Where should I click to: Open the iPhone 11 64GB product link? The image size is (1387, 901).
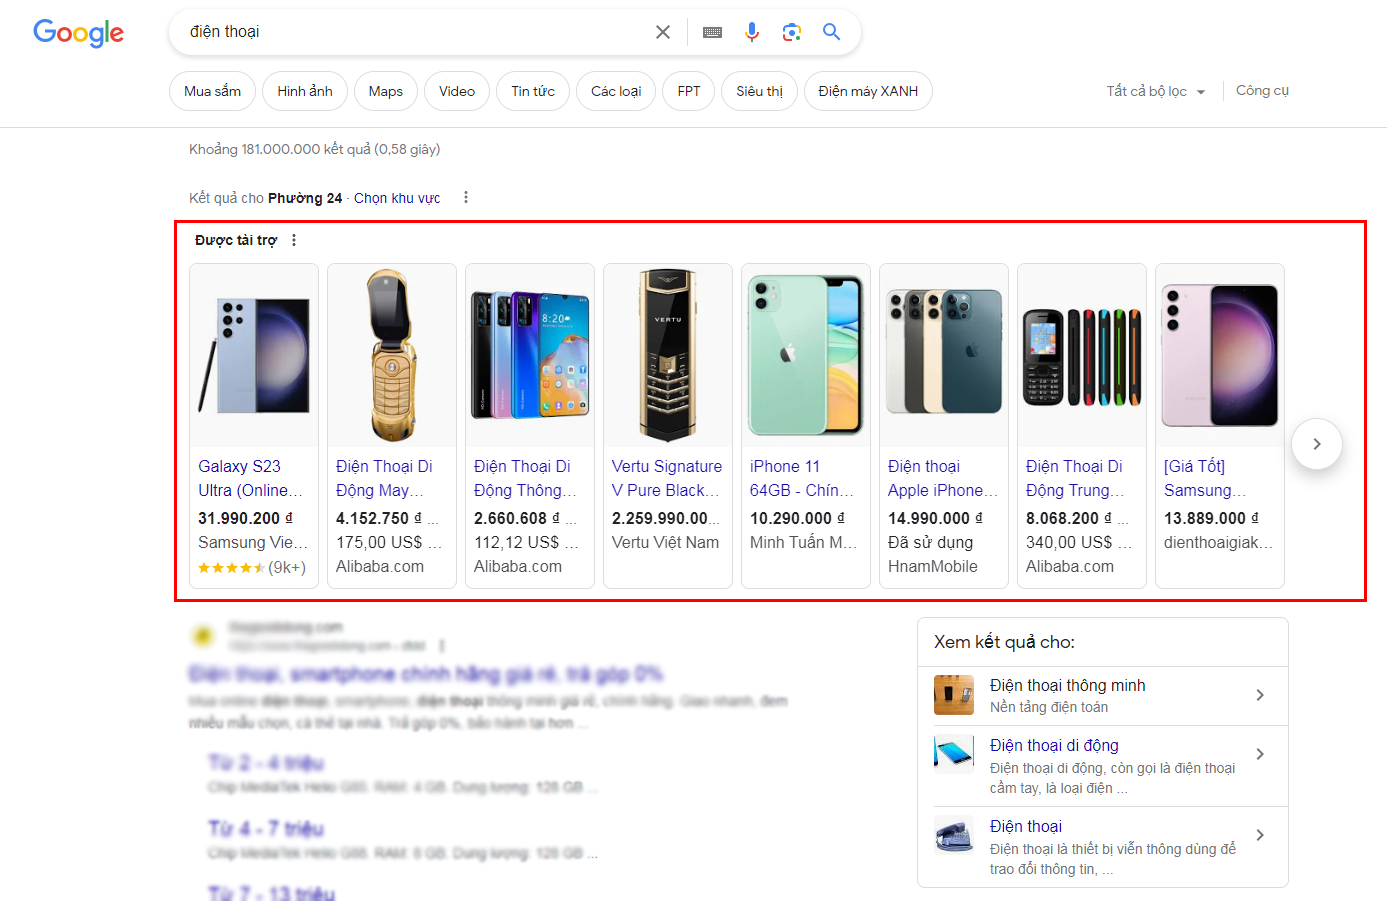point(801,478)
